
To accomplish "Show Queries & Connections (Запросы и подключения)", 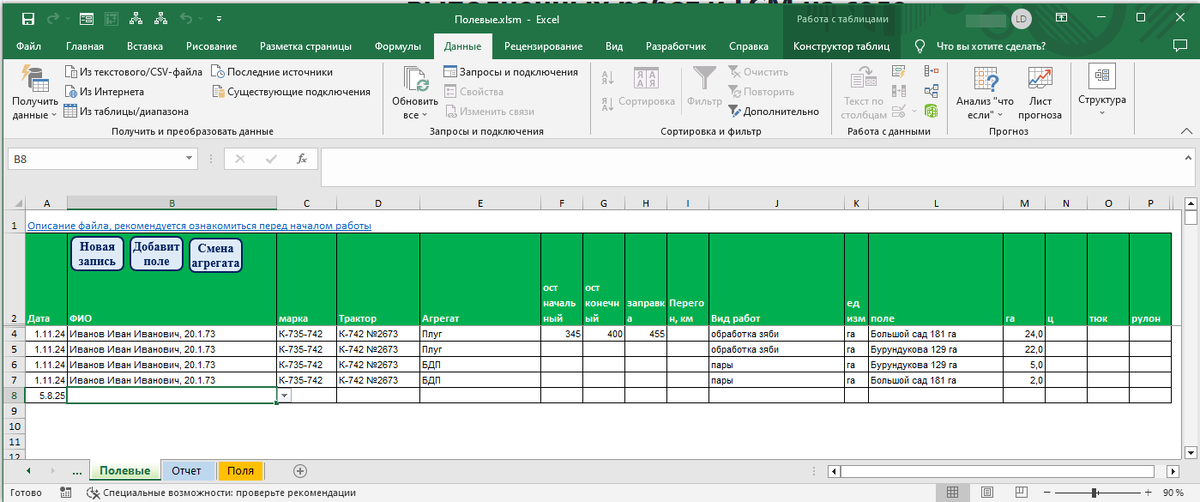I will (x=510, y=72).
